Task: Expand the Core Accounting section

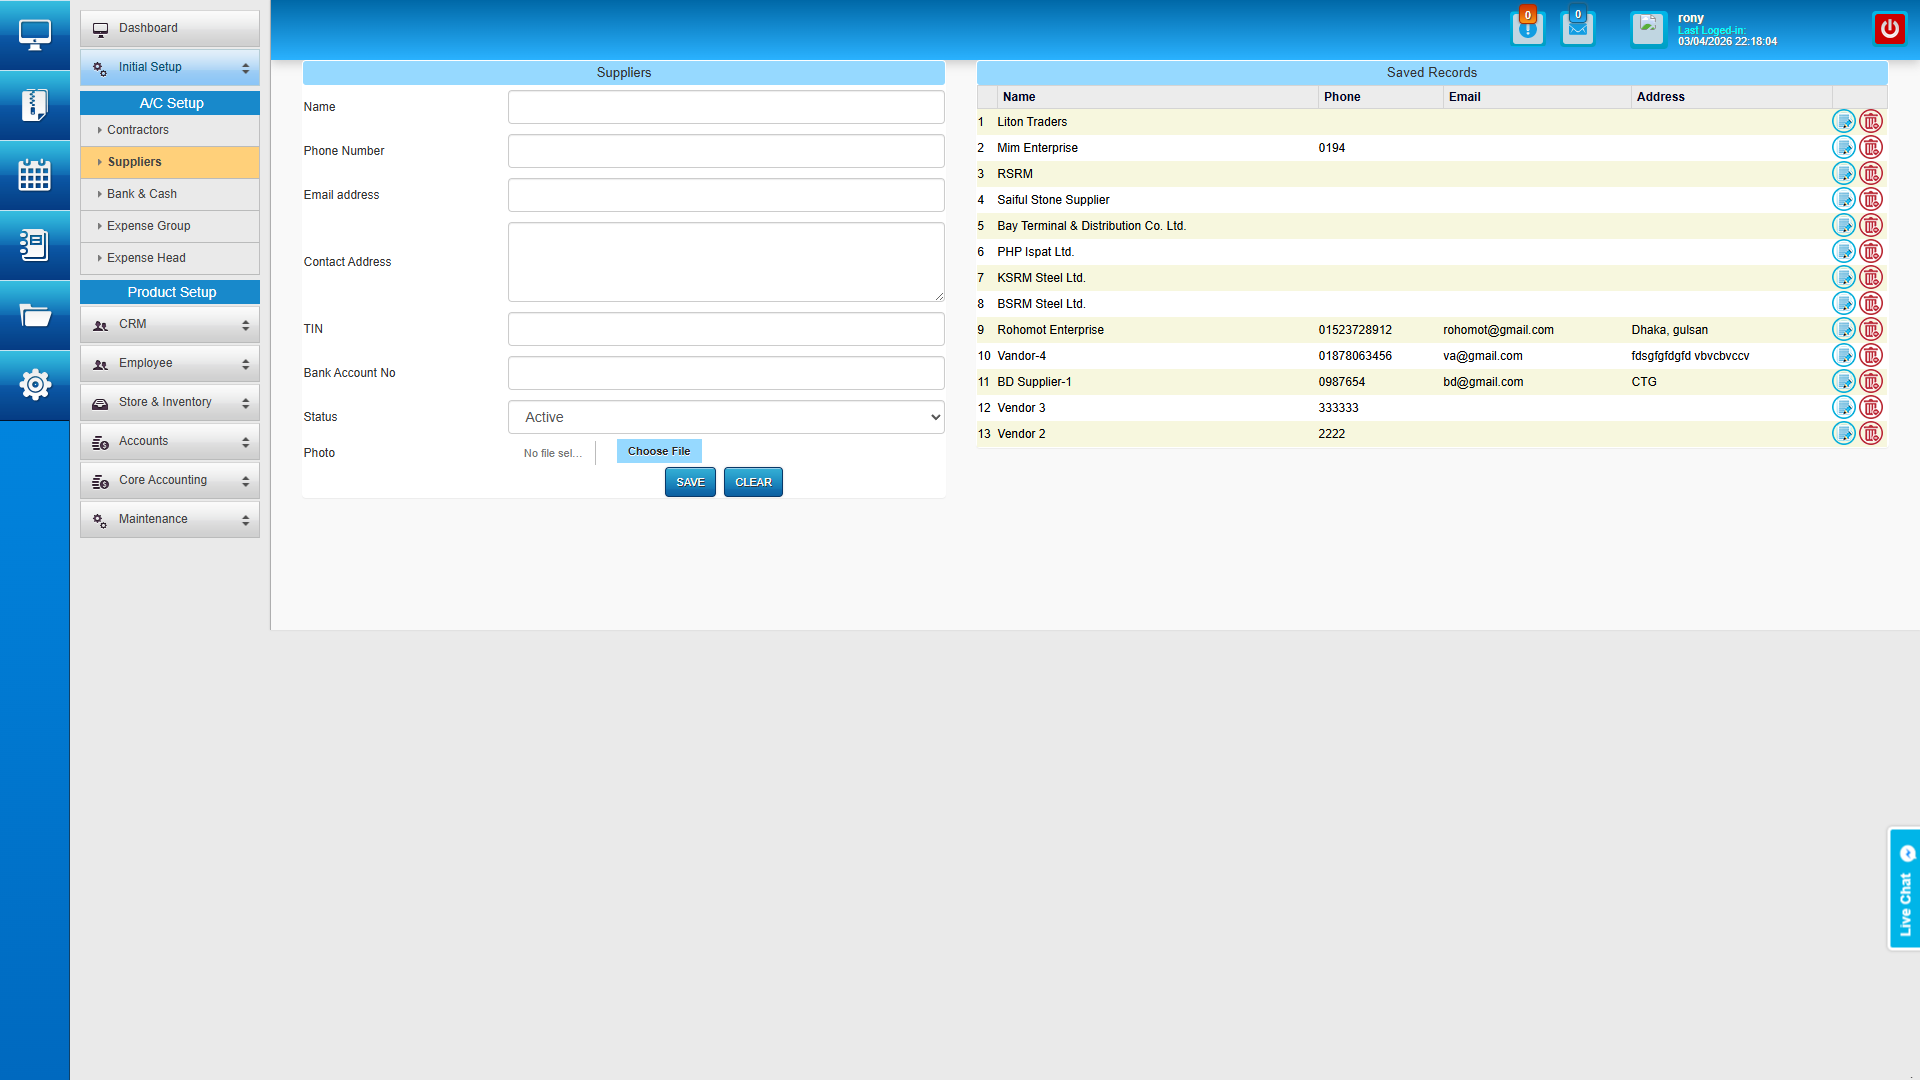Action: 170,480
